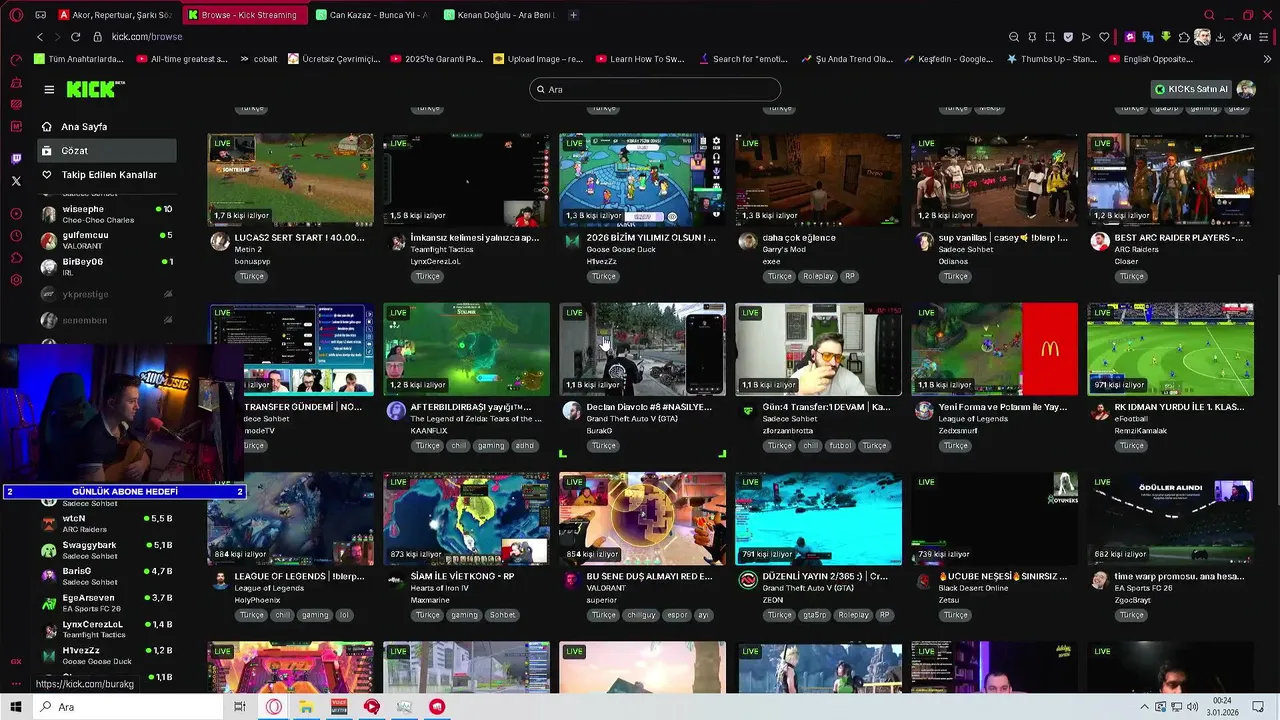The image size is (1280, 720).
Task: Open the user profile avatar on Kick
Action: point(1245,89)
